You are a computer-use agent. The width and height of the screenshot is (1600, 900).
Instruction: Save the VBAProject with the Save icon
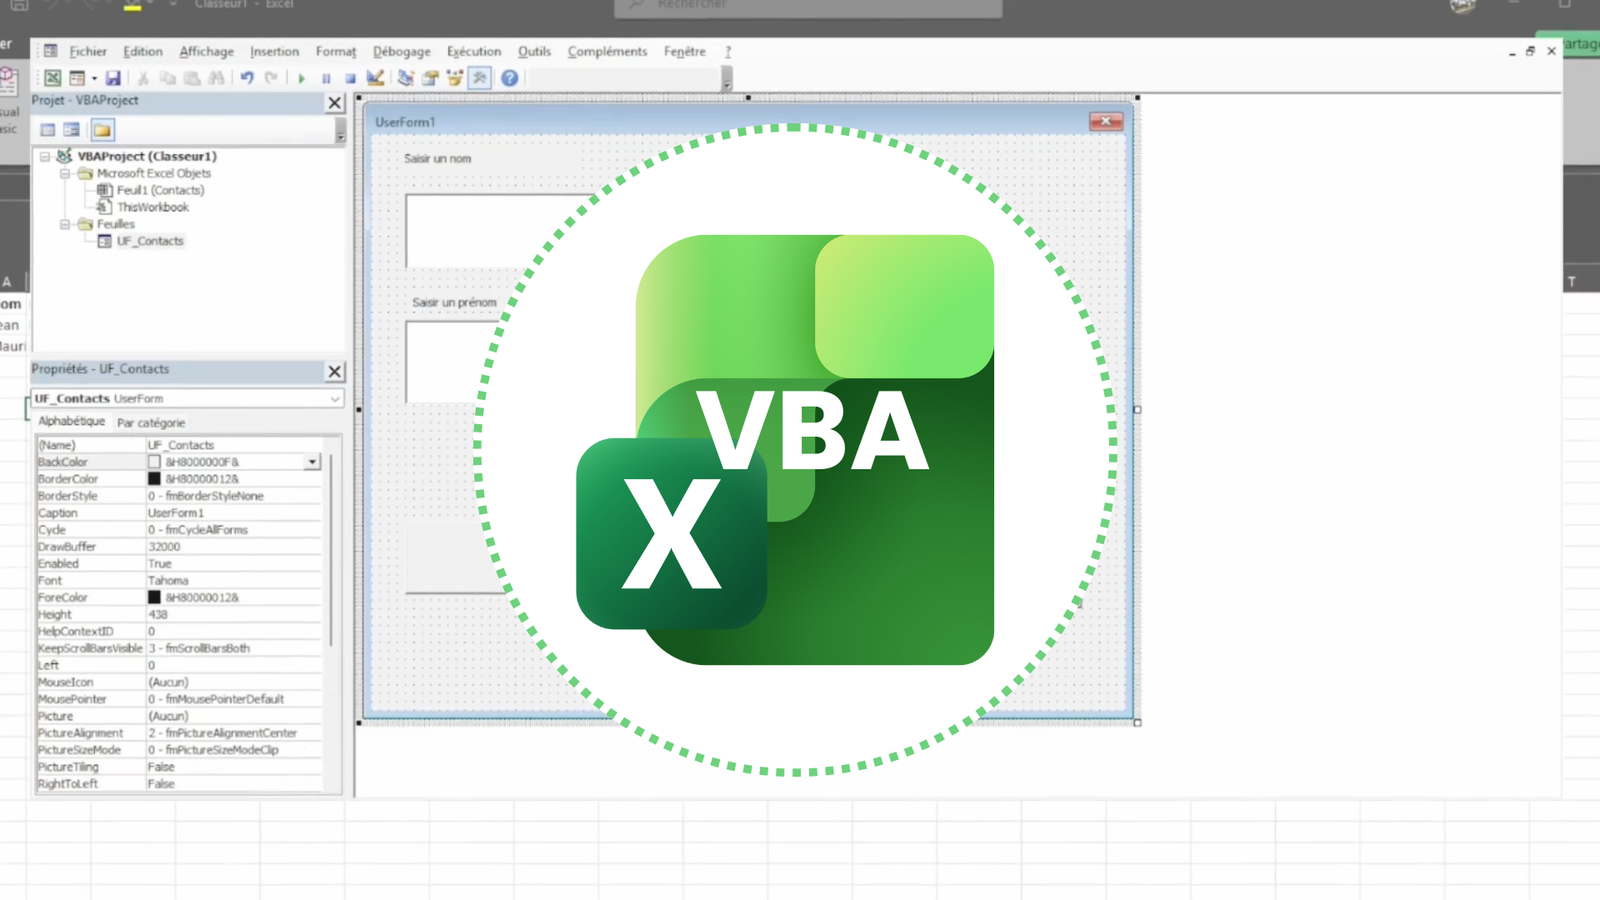click(113, 77)
